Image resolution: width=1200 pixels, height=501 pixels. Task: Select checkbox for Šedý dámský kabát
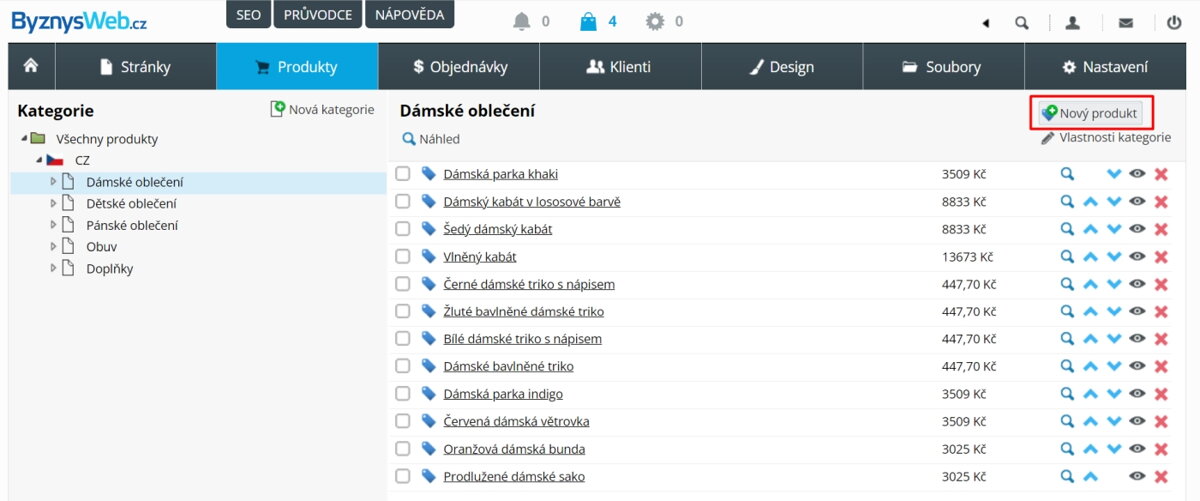[402, 229]
